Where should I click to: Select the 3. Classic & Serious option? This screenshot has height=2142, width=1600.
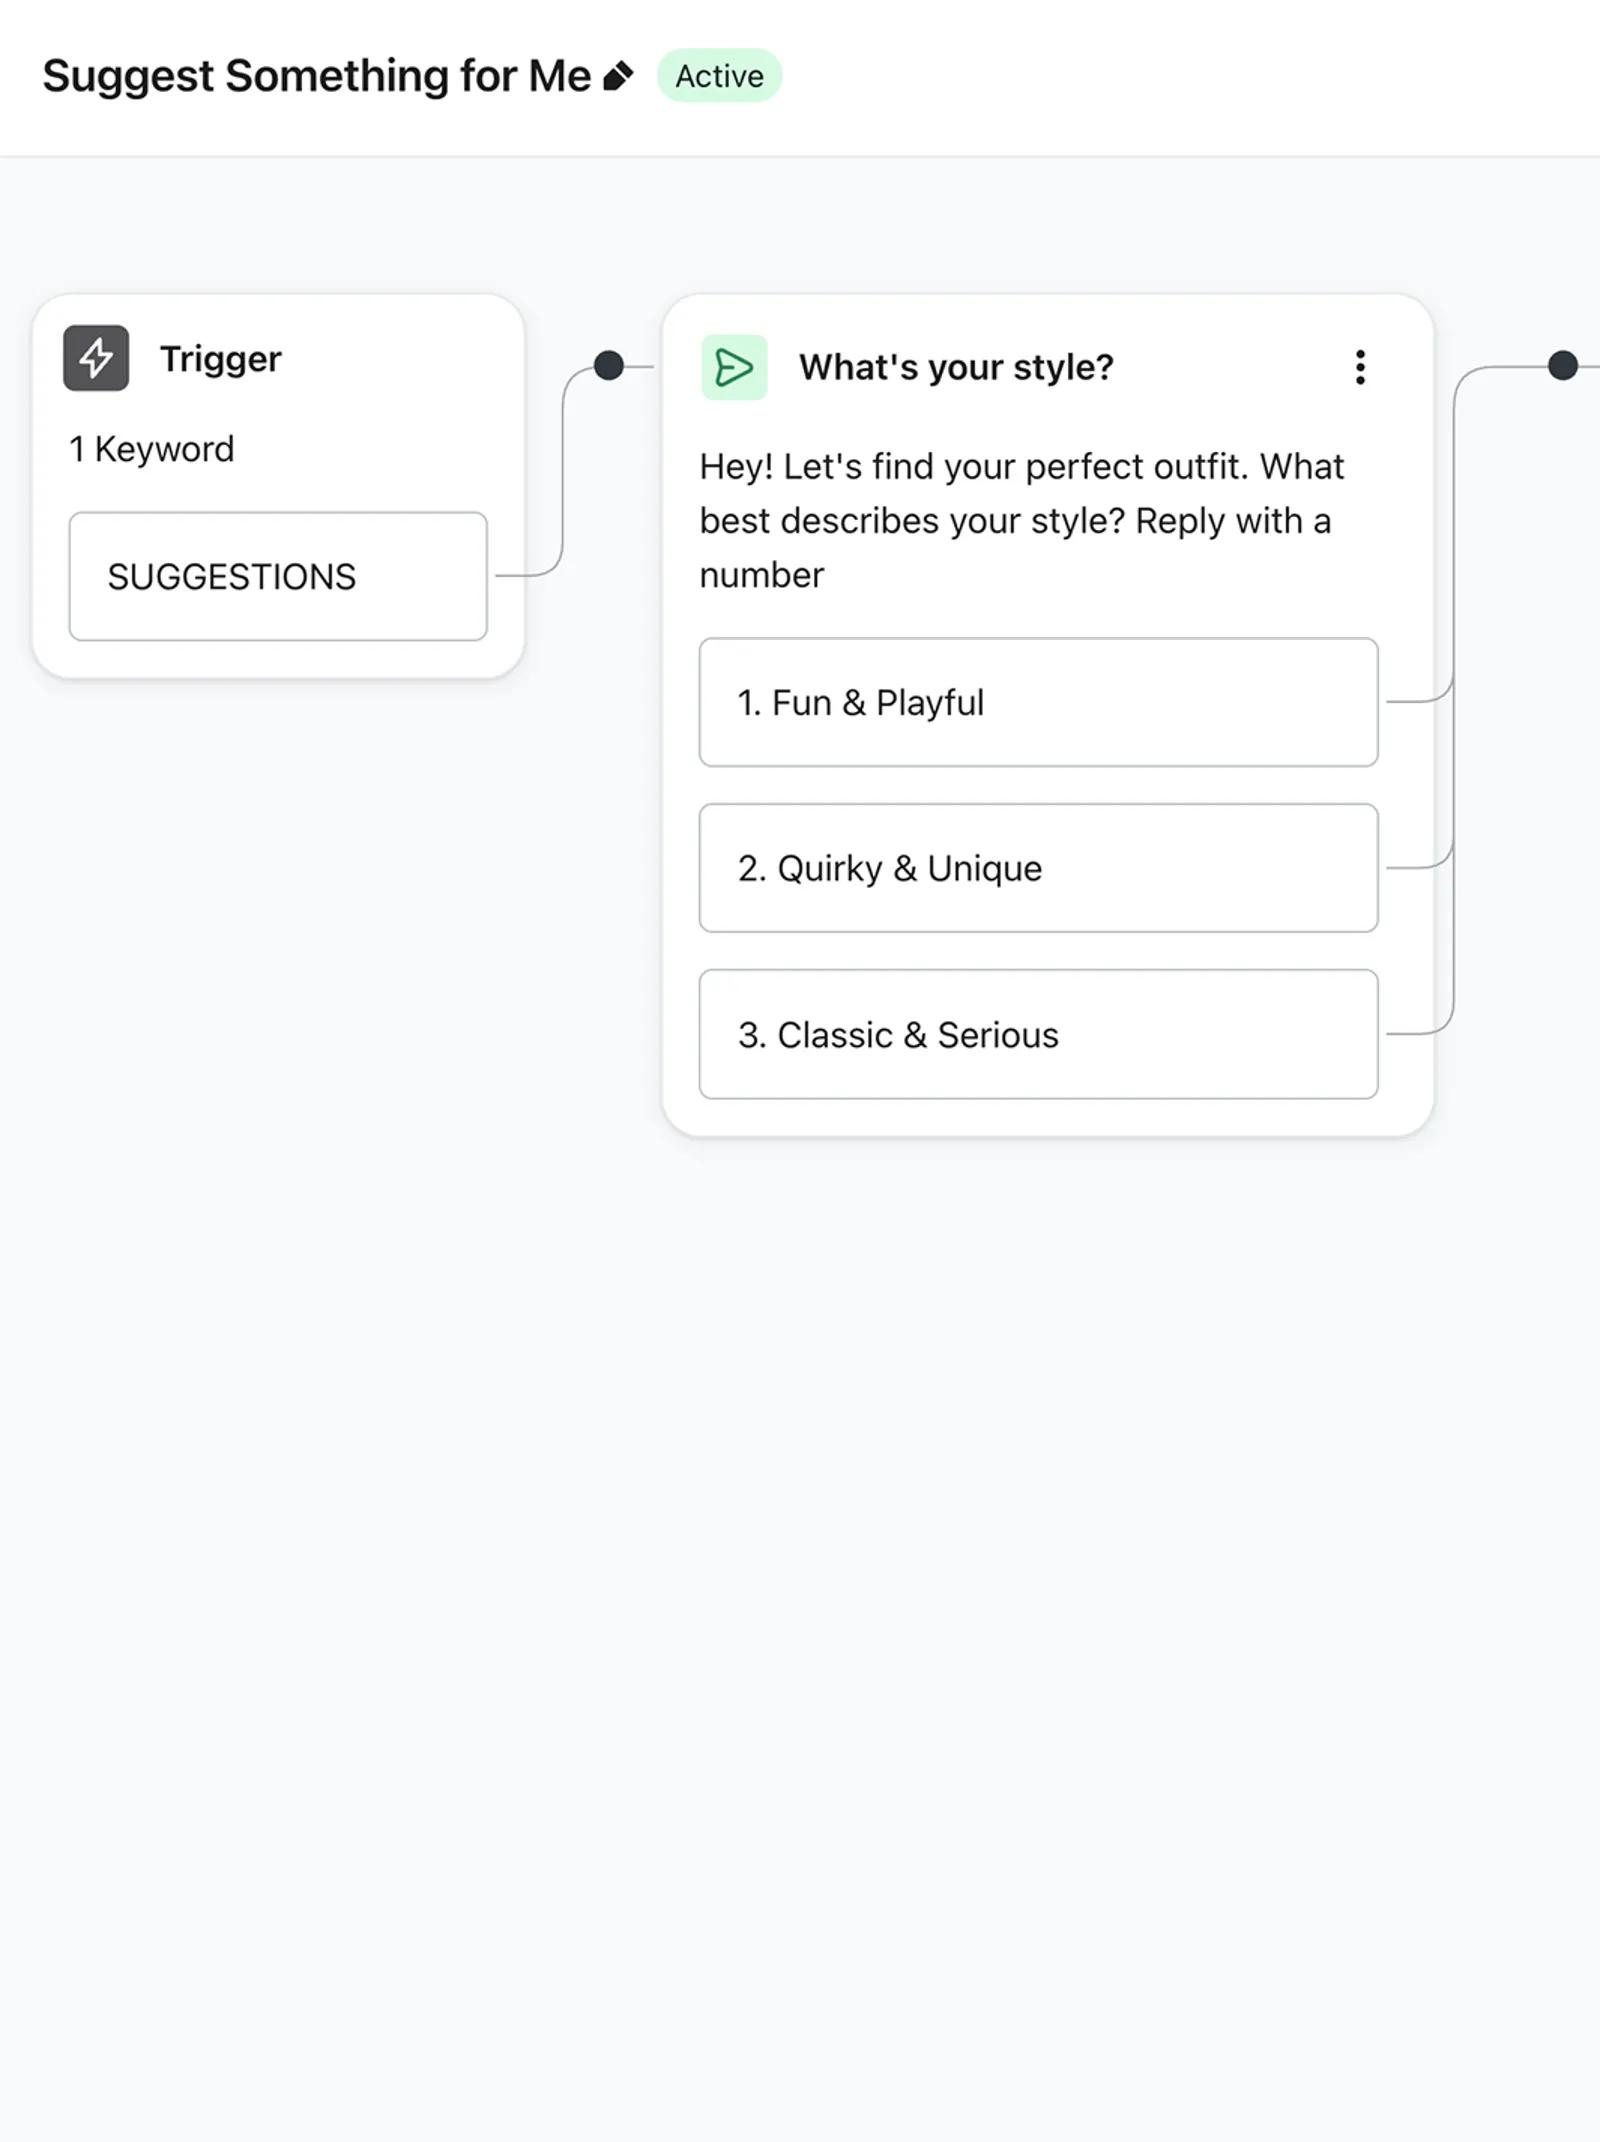(x=1038, y=1034)
